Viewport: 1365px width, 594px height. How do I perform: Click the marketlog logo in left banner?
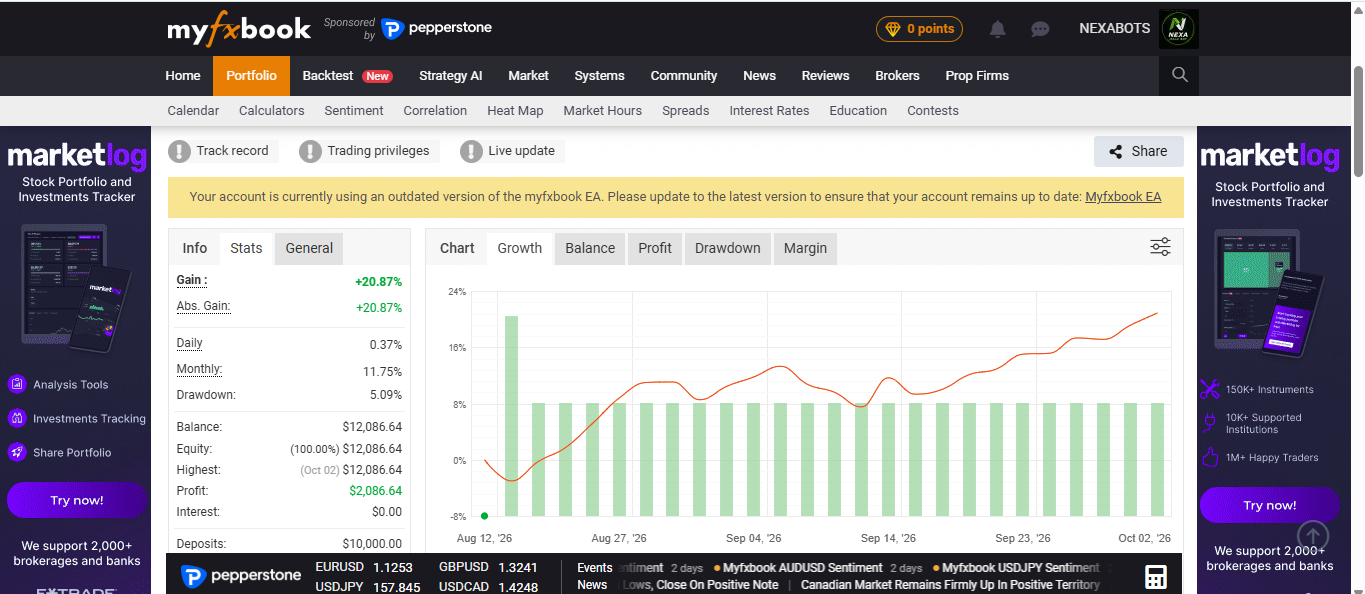pyautogui.click(x=77, y=155)
